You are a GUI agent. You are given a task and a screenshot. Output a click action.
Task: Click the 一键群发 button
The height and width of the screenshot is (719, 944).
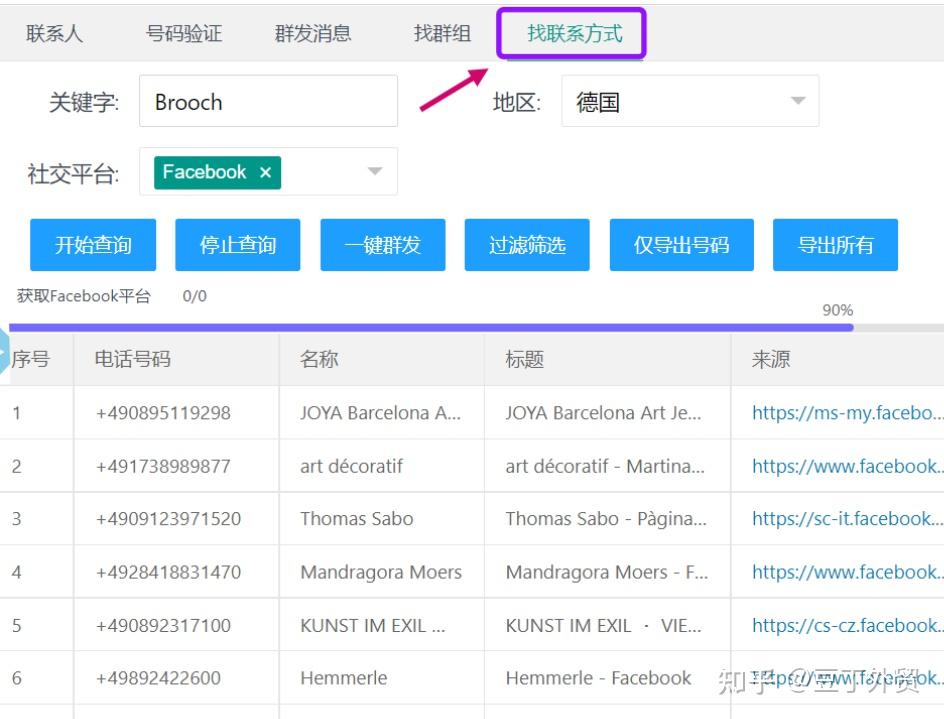click(383, 244)
